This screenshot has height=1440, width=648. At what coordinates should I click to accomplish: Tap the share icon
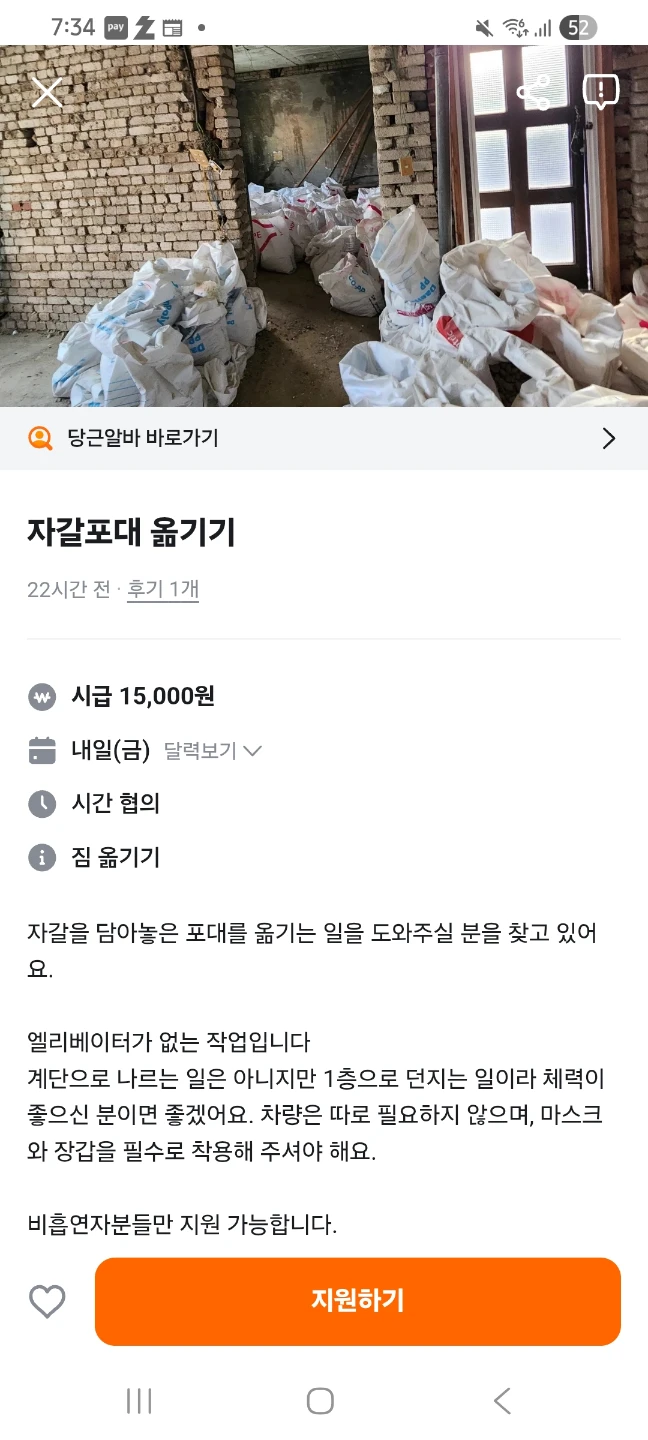pyautogui.click(x=534, y=92)
